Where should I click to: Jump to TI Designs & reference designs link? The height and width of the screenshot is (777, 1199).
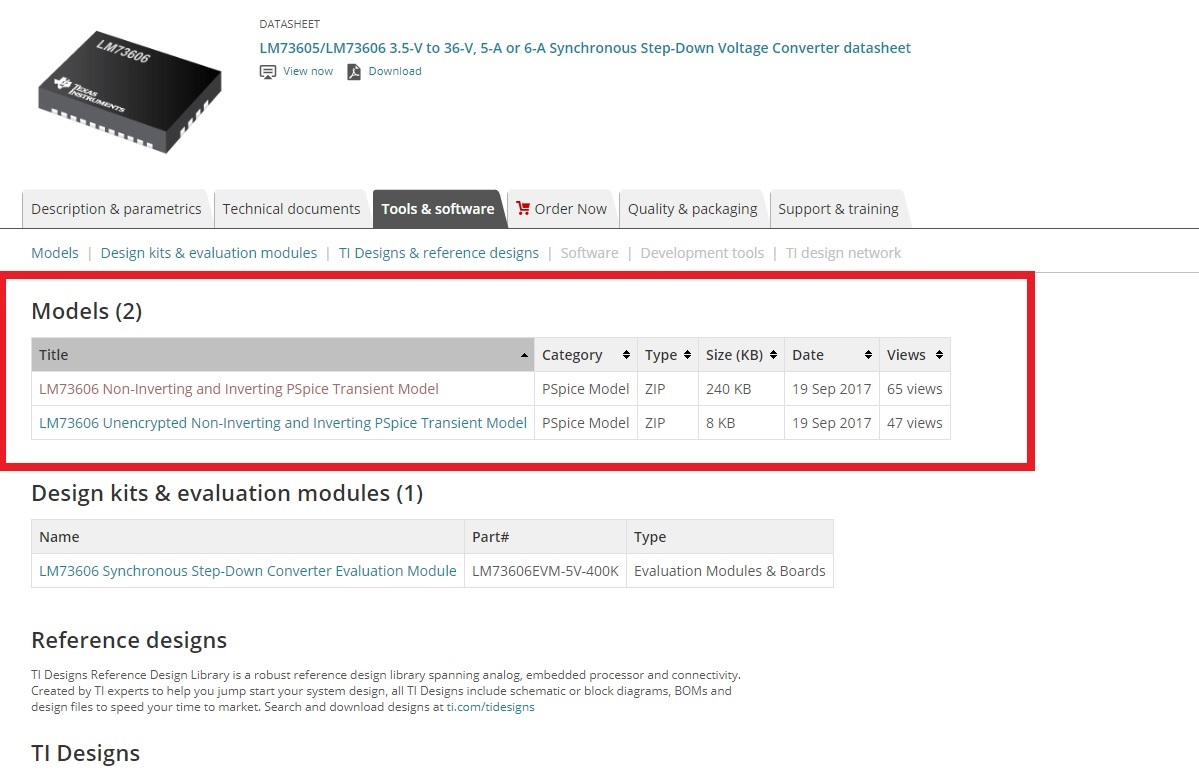tap(439, 253)
